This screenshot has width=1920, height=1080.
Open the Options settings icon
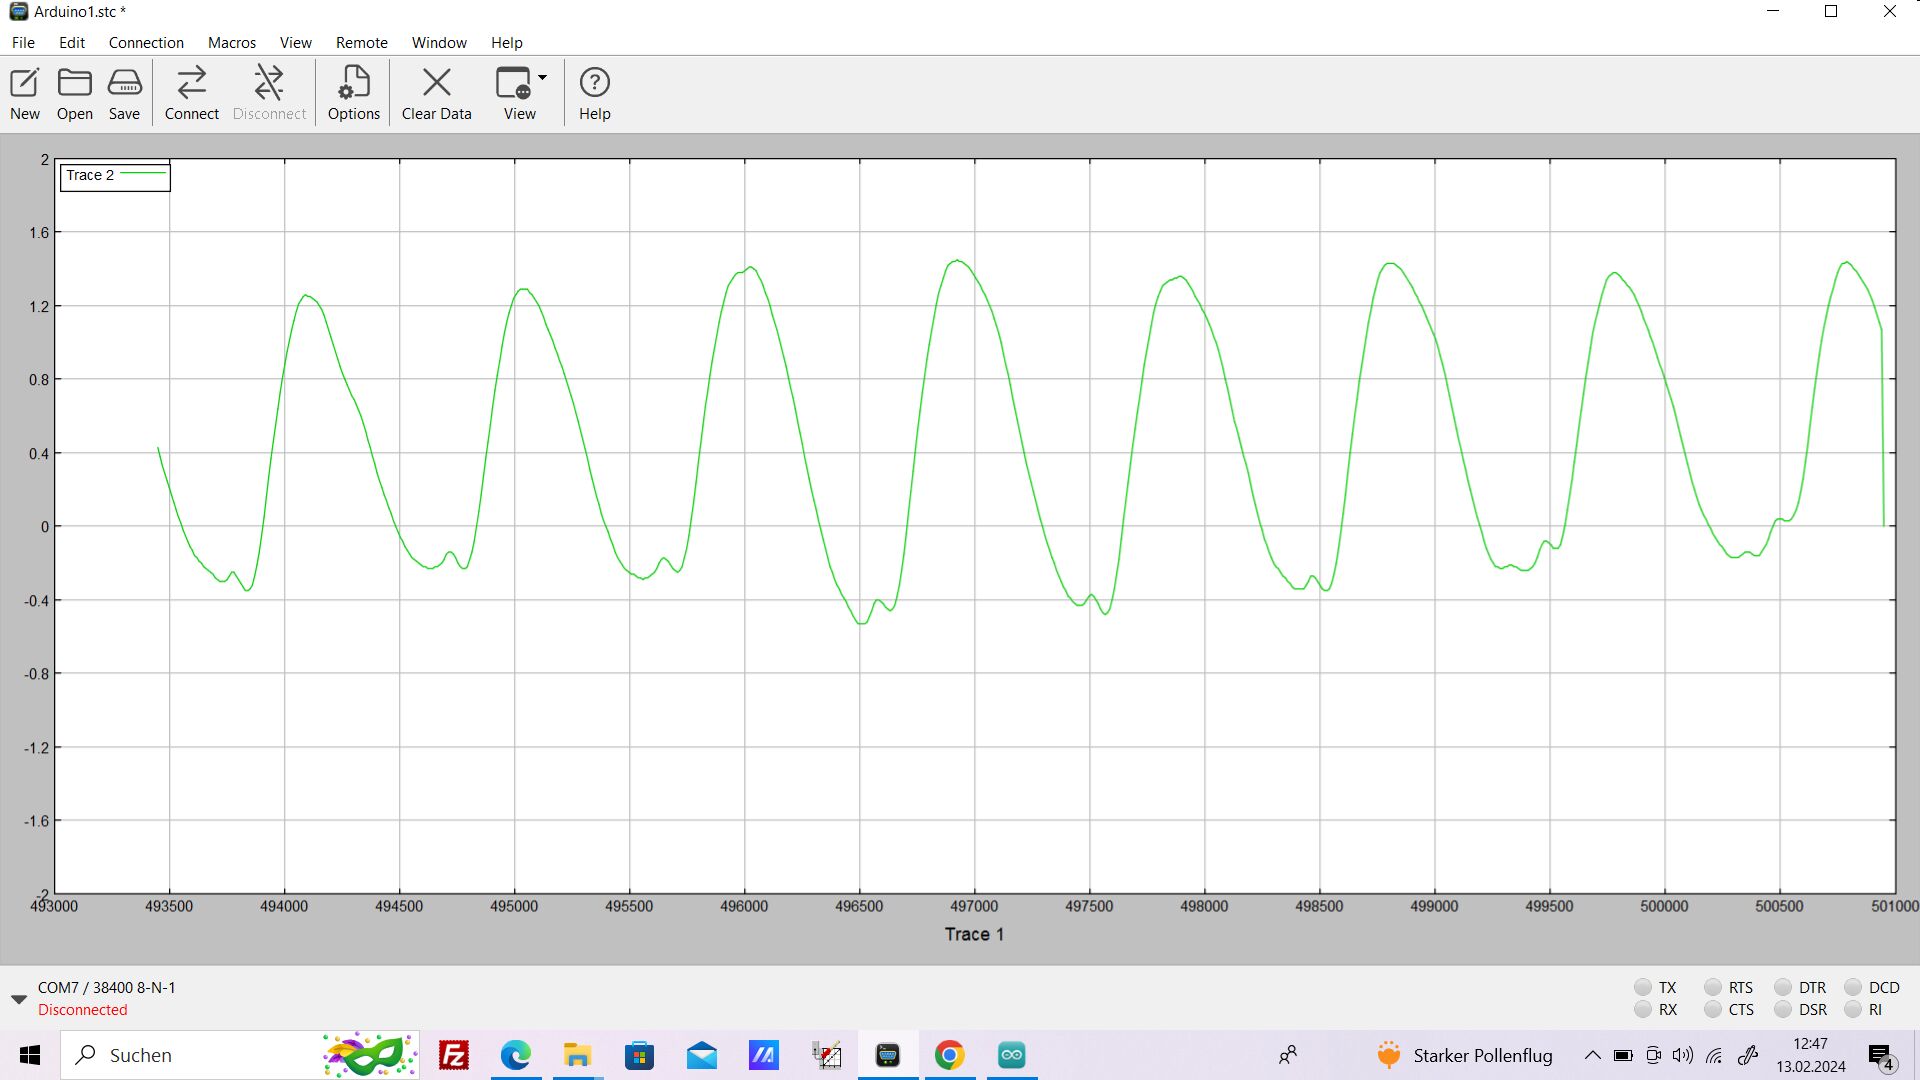coord(353,84)
